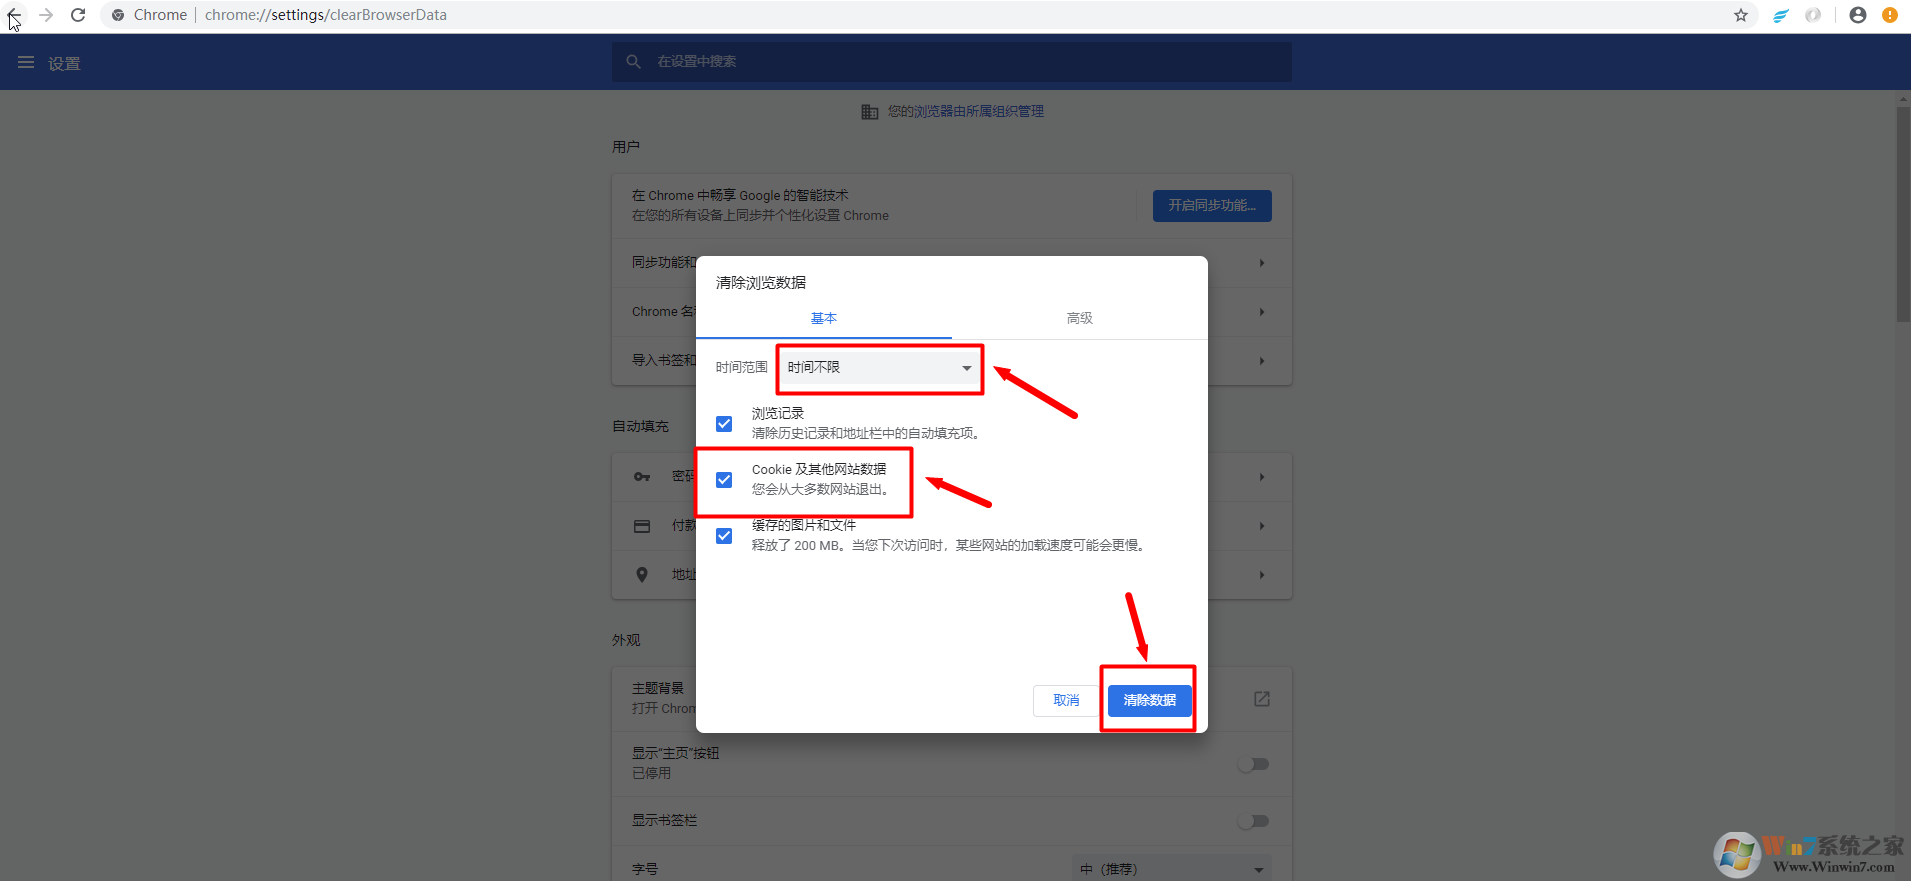The image size is (1911, 881).
Task: Expand the Chrome 名称 row arrow
Action: click(x=1262, y=312)
